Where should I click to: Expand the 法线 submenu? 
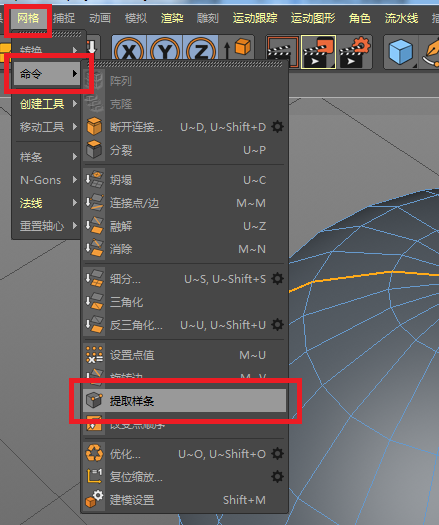pos(47,203)
